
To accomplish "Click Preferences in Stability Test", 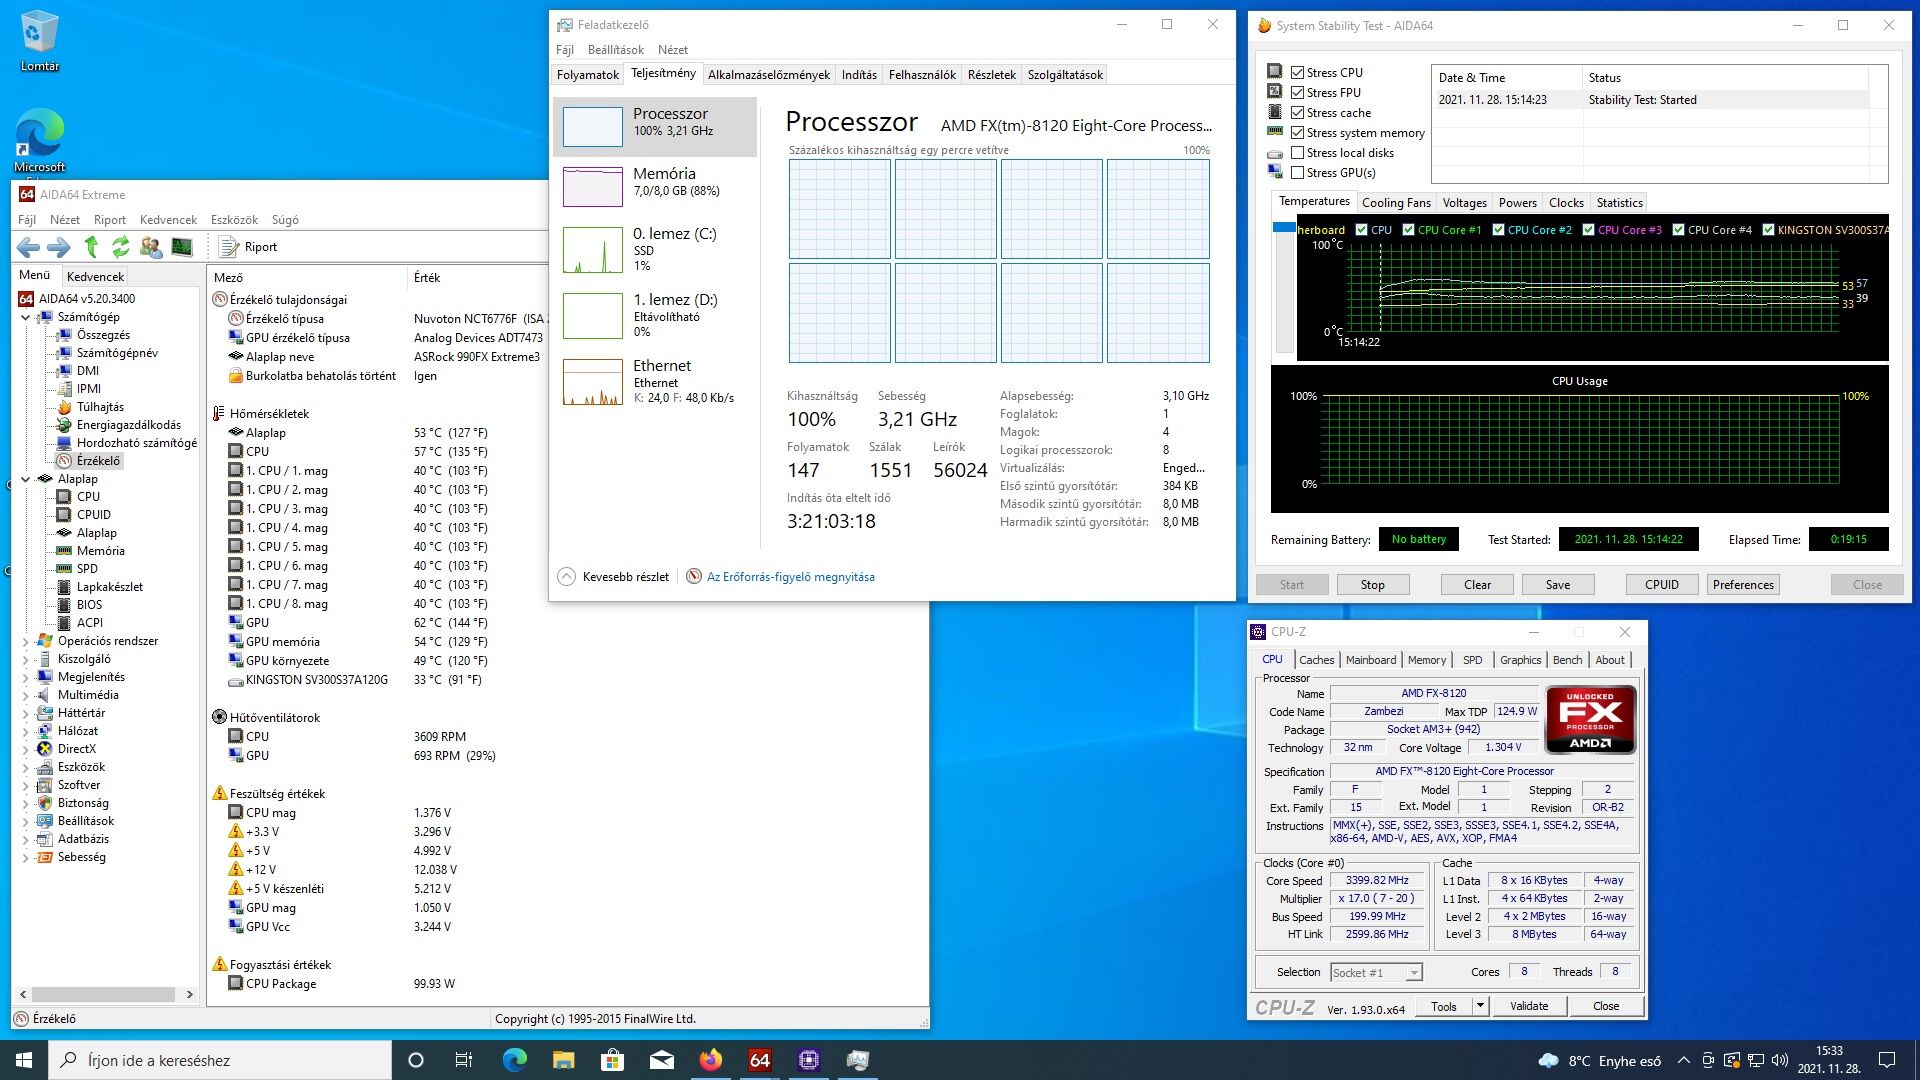I will point(1743,585).
